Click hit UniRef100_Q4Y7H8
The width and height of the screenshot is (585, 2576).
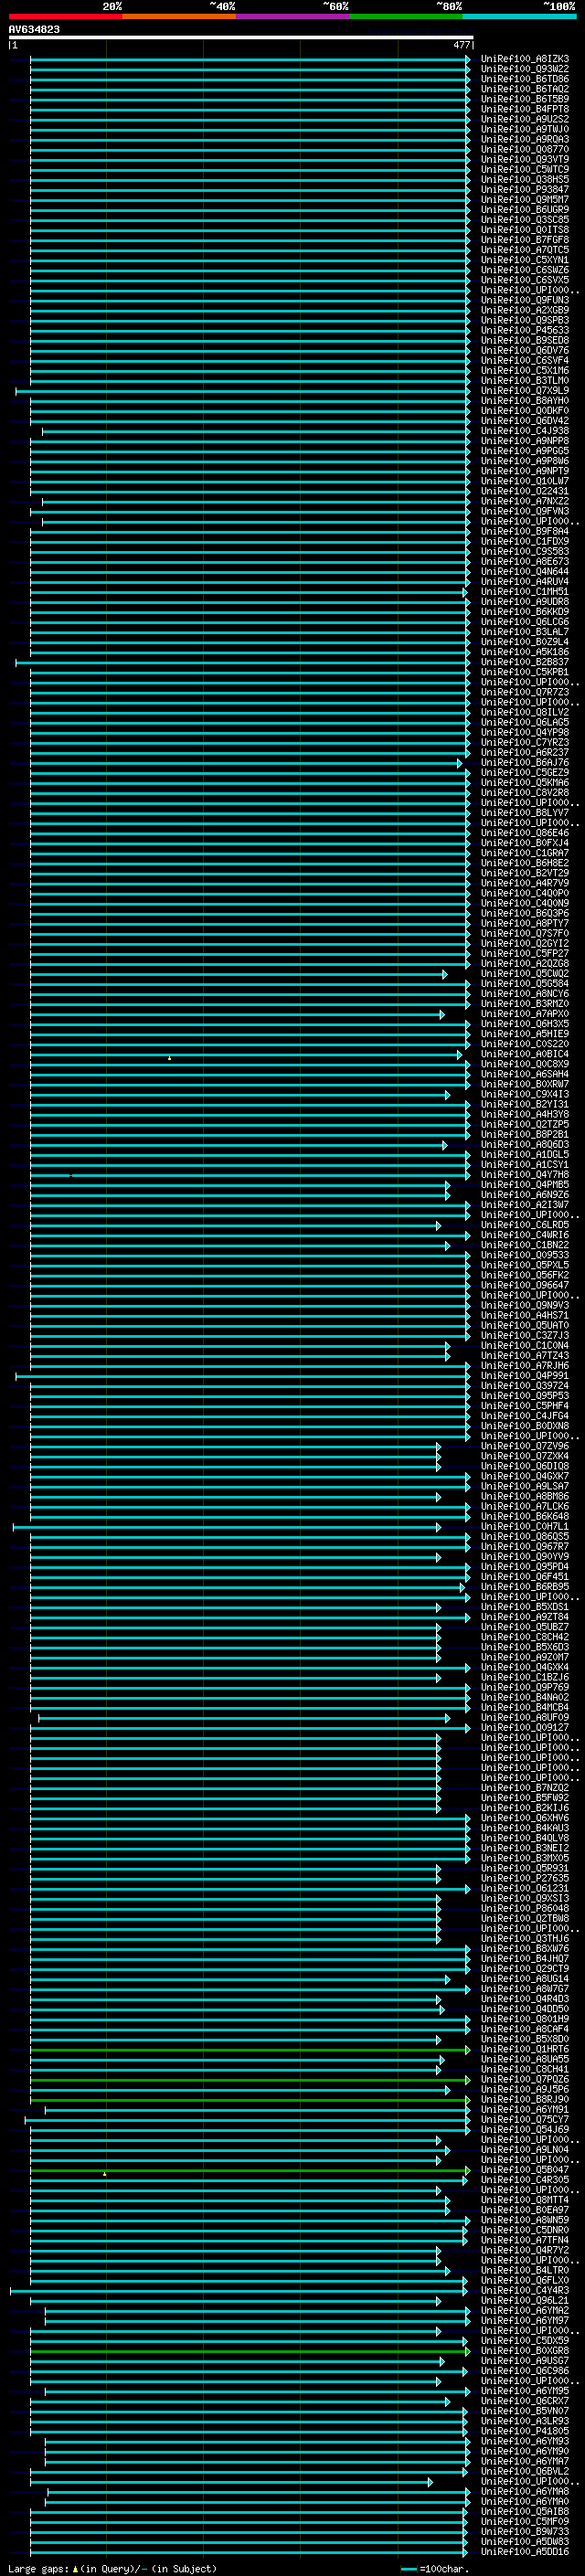(x=524, y=1174)
